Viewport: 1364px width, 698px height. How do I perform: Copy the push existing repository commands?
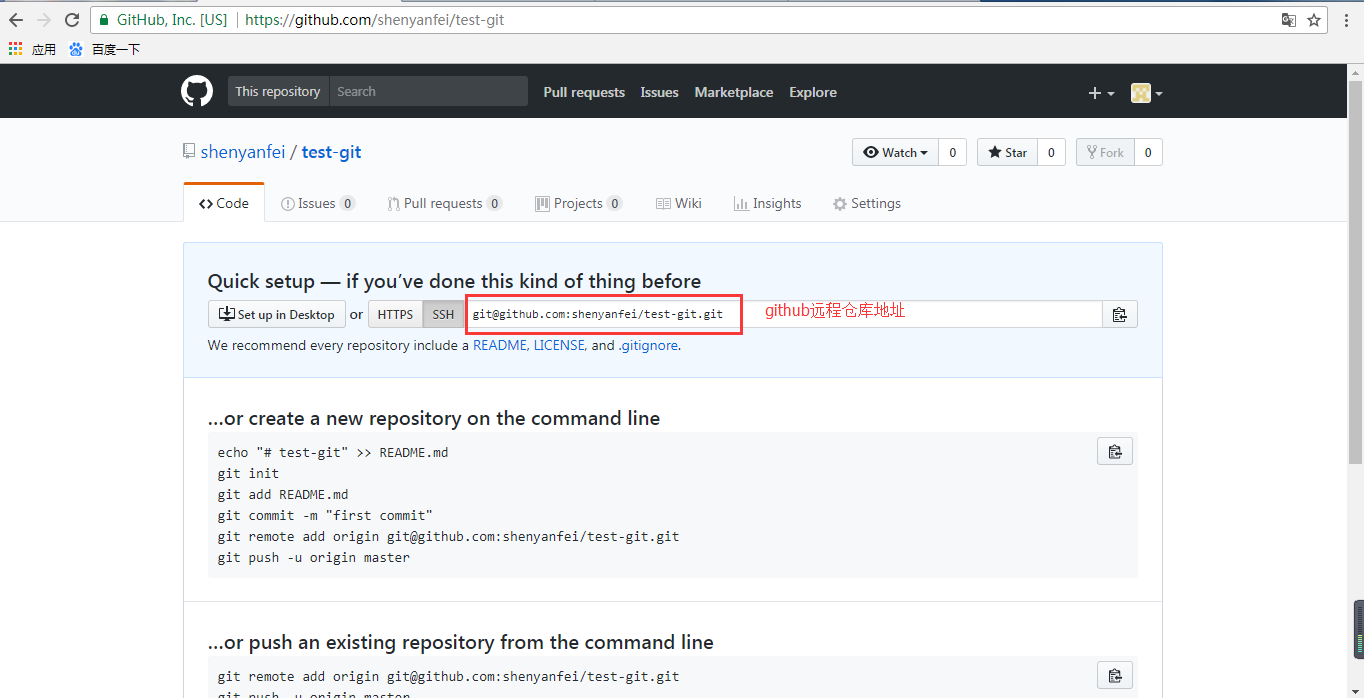tap(1115, 675)
